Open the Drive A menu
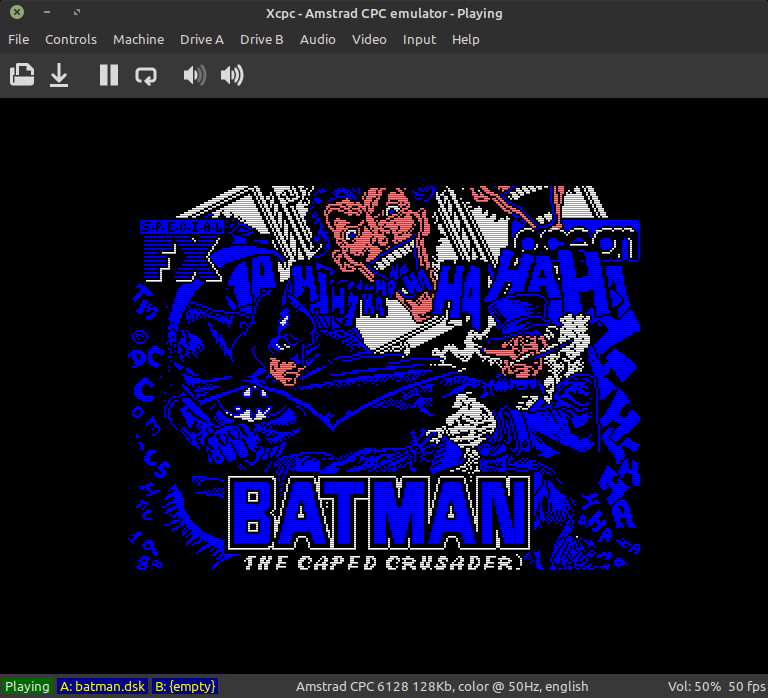 (202, 40)
